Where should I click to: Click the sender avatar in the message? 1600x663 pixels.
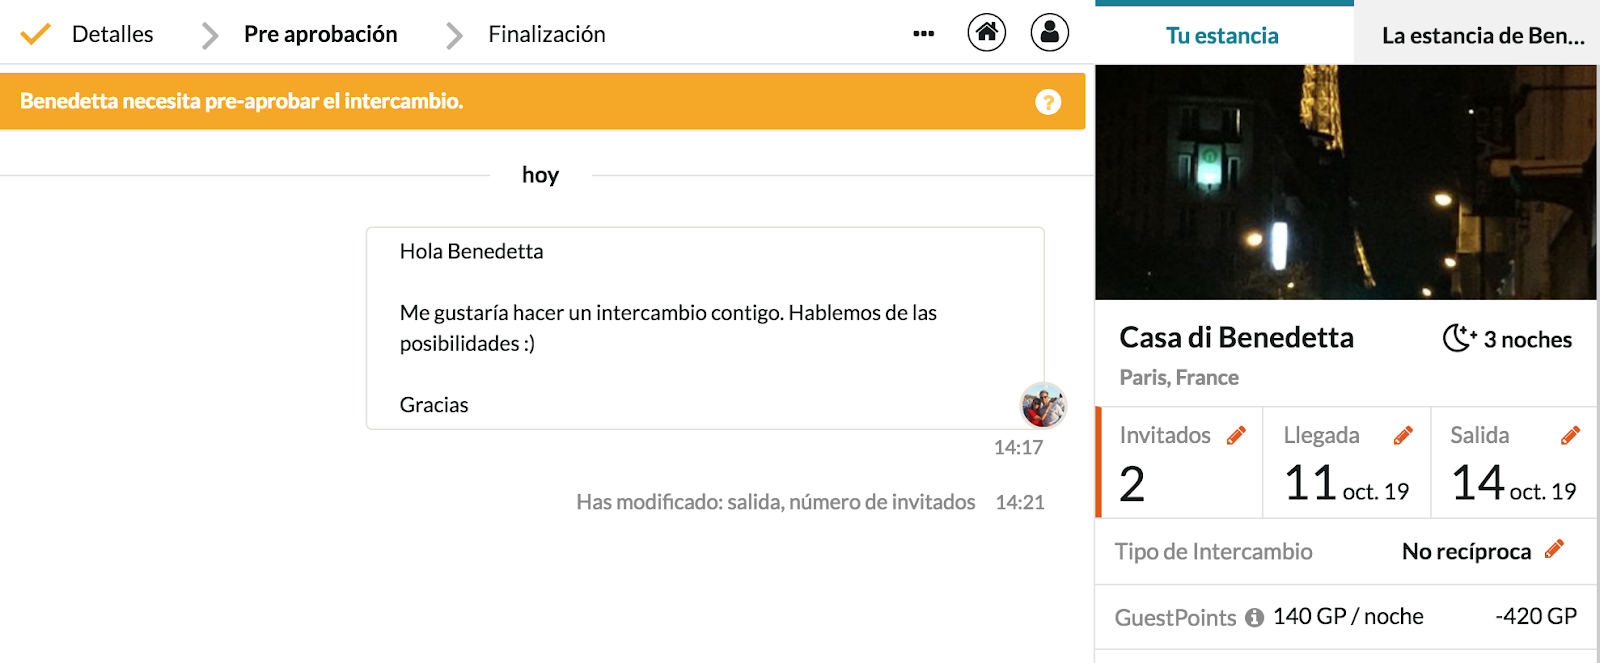pos(1042,405)
